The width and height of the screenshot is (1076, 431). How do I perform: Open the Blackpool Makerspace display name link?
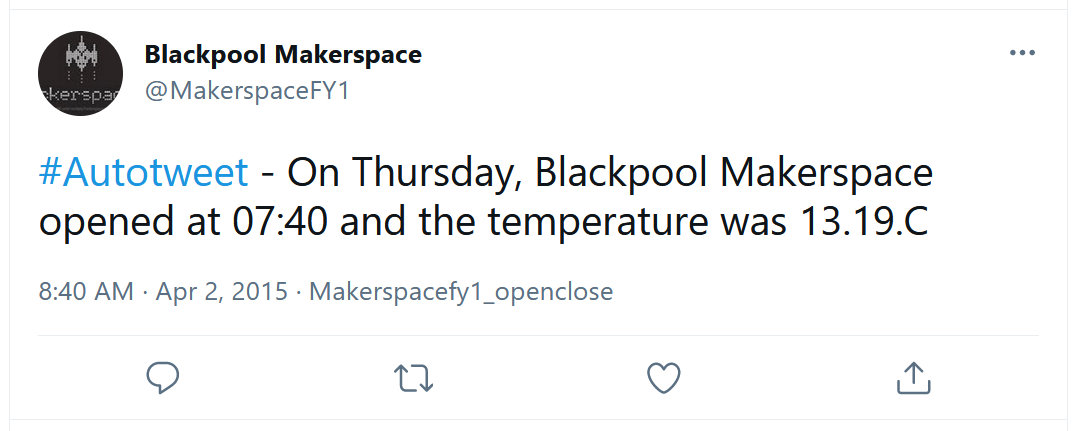pos(283,54)
